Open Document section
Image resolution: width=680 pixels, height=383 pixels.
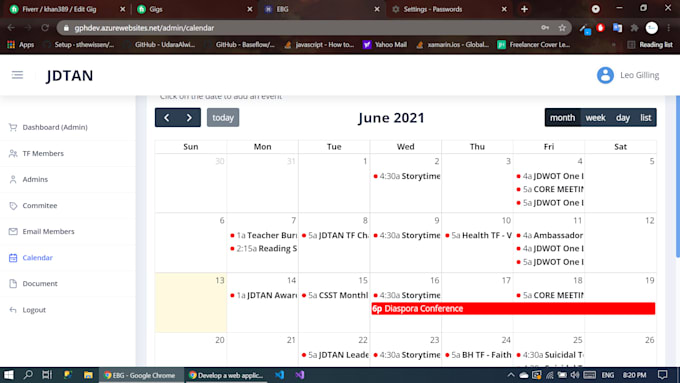tap(40, 283)
